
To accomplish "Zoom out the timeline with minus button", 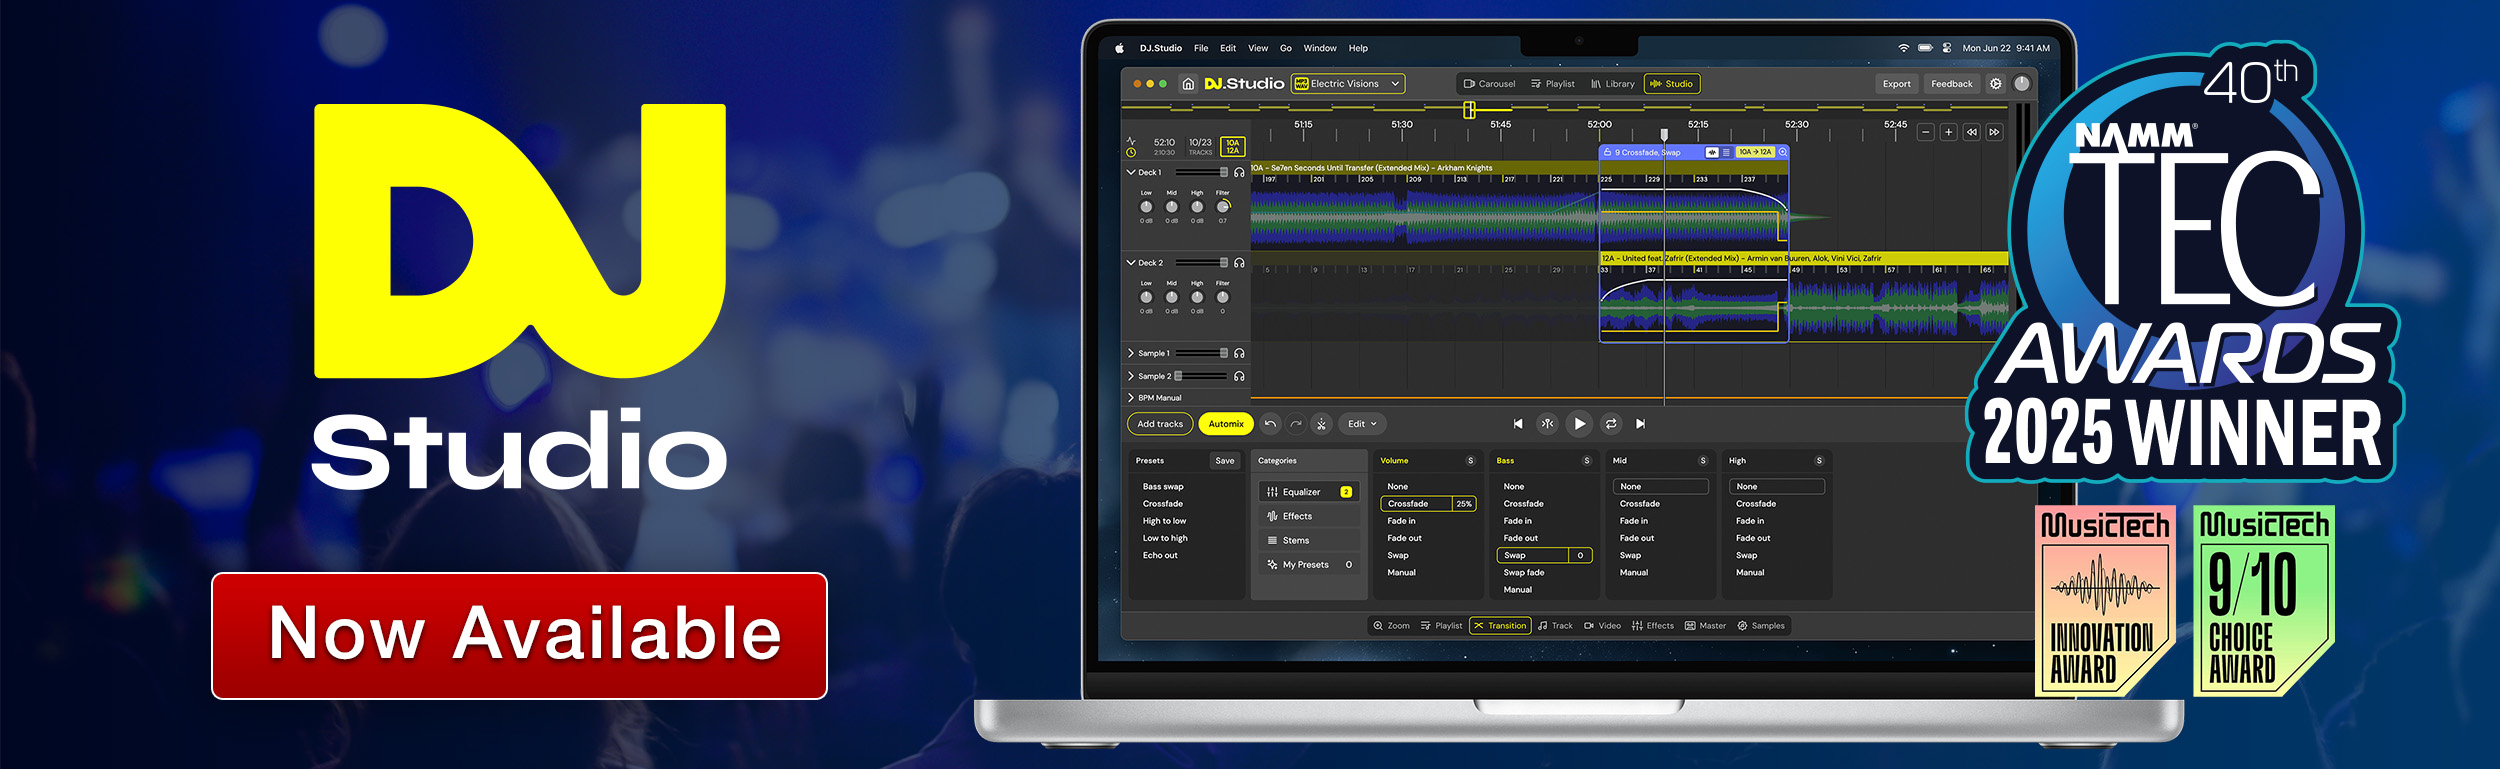I will [1925, 132].
